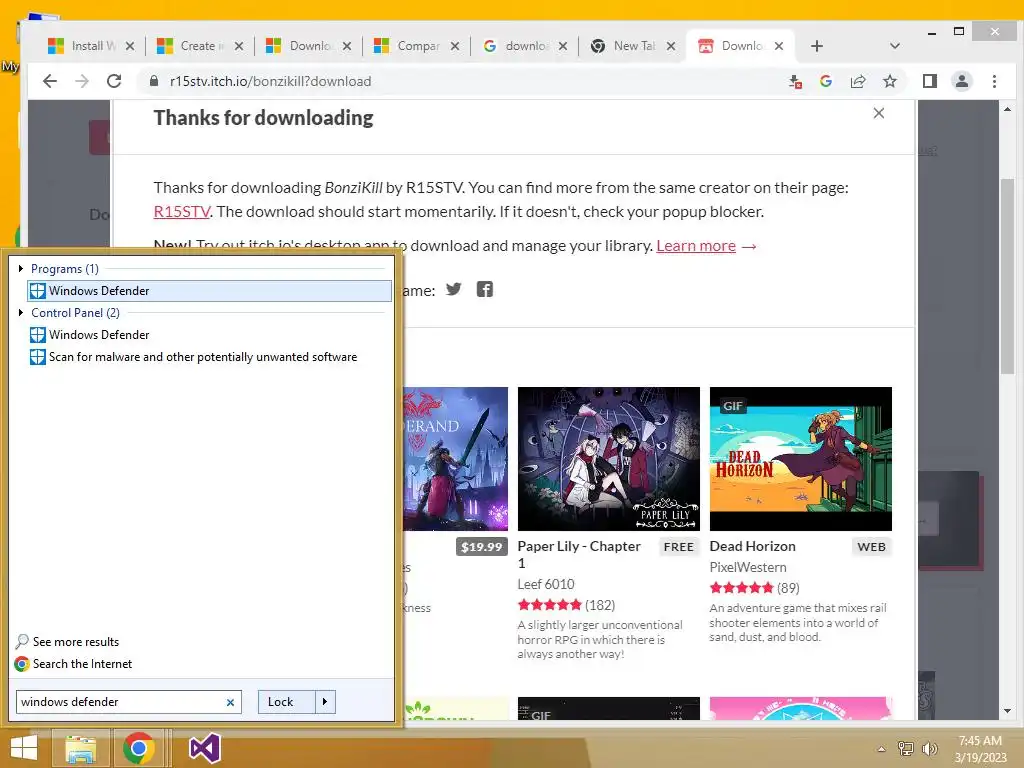1024x768 pixels.
Task: Open the Leef 6010 author link
Action: [x=546, y=584]
